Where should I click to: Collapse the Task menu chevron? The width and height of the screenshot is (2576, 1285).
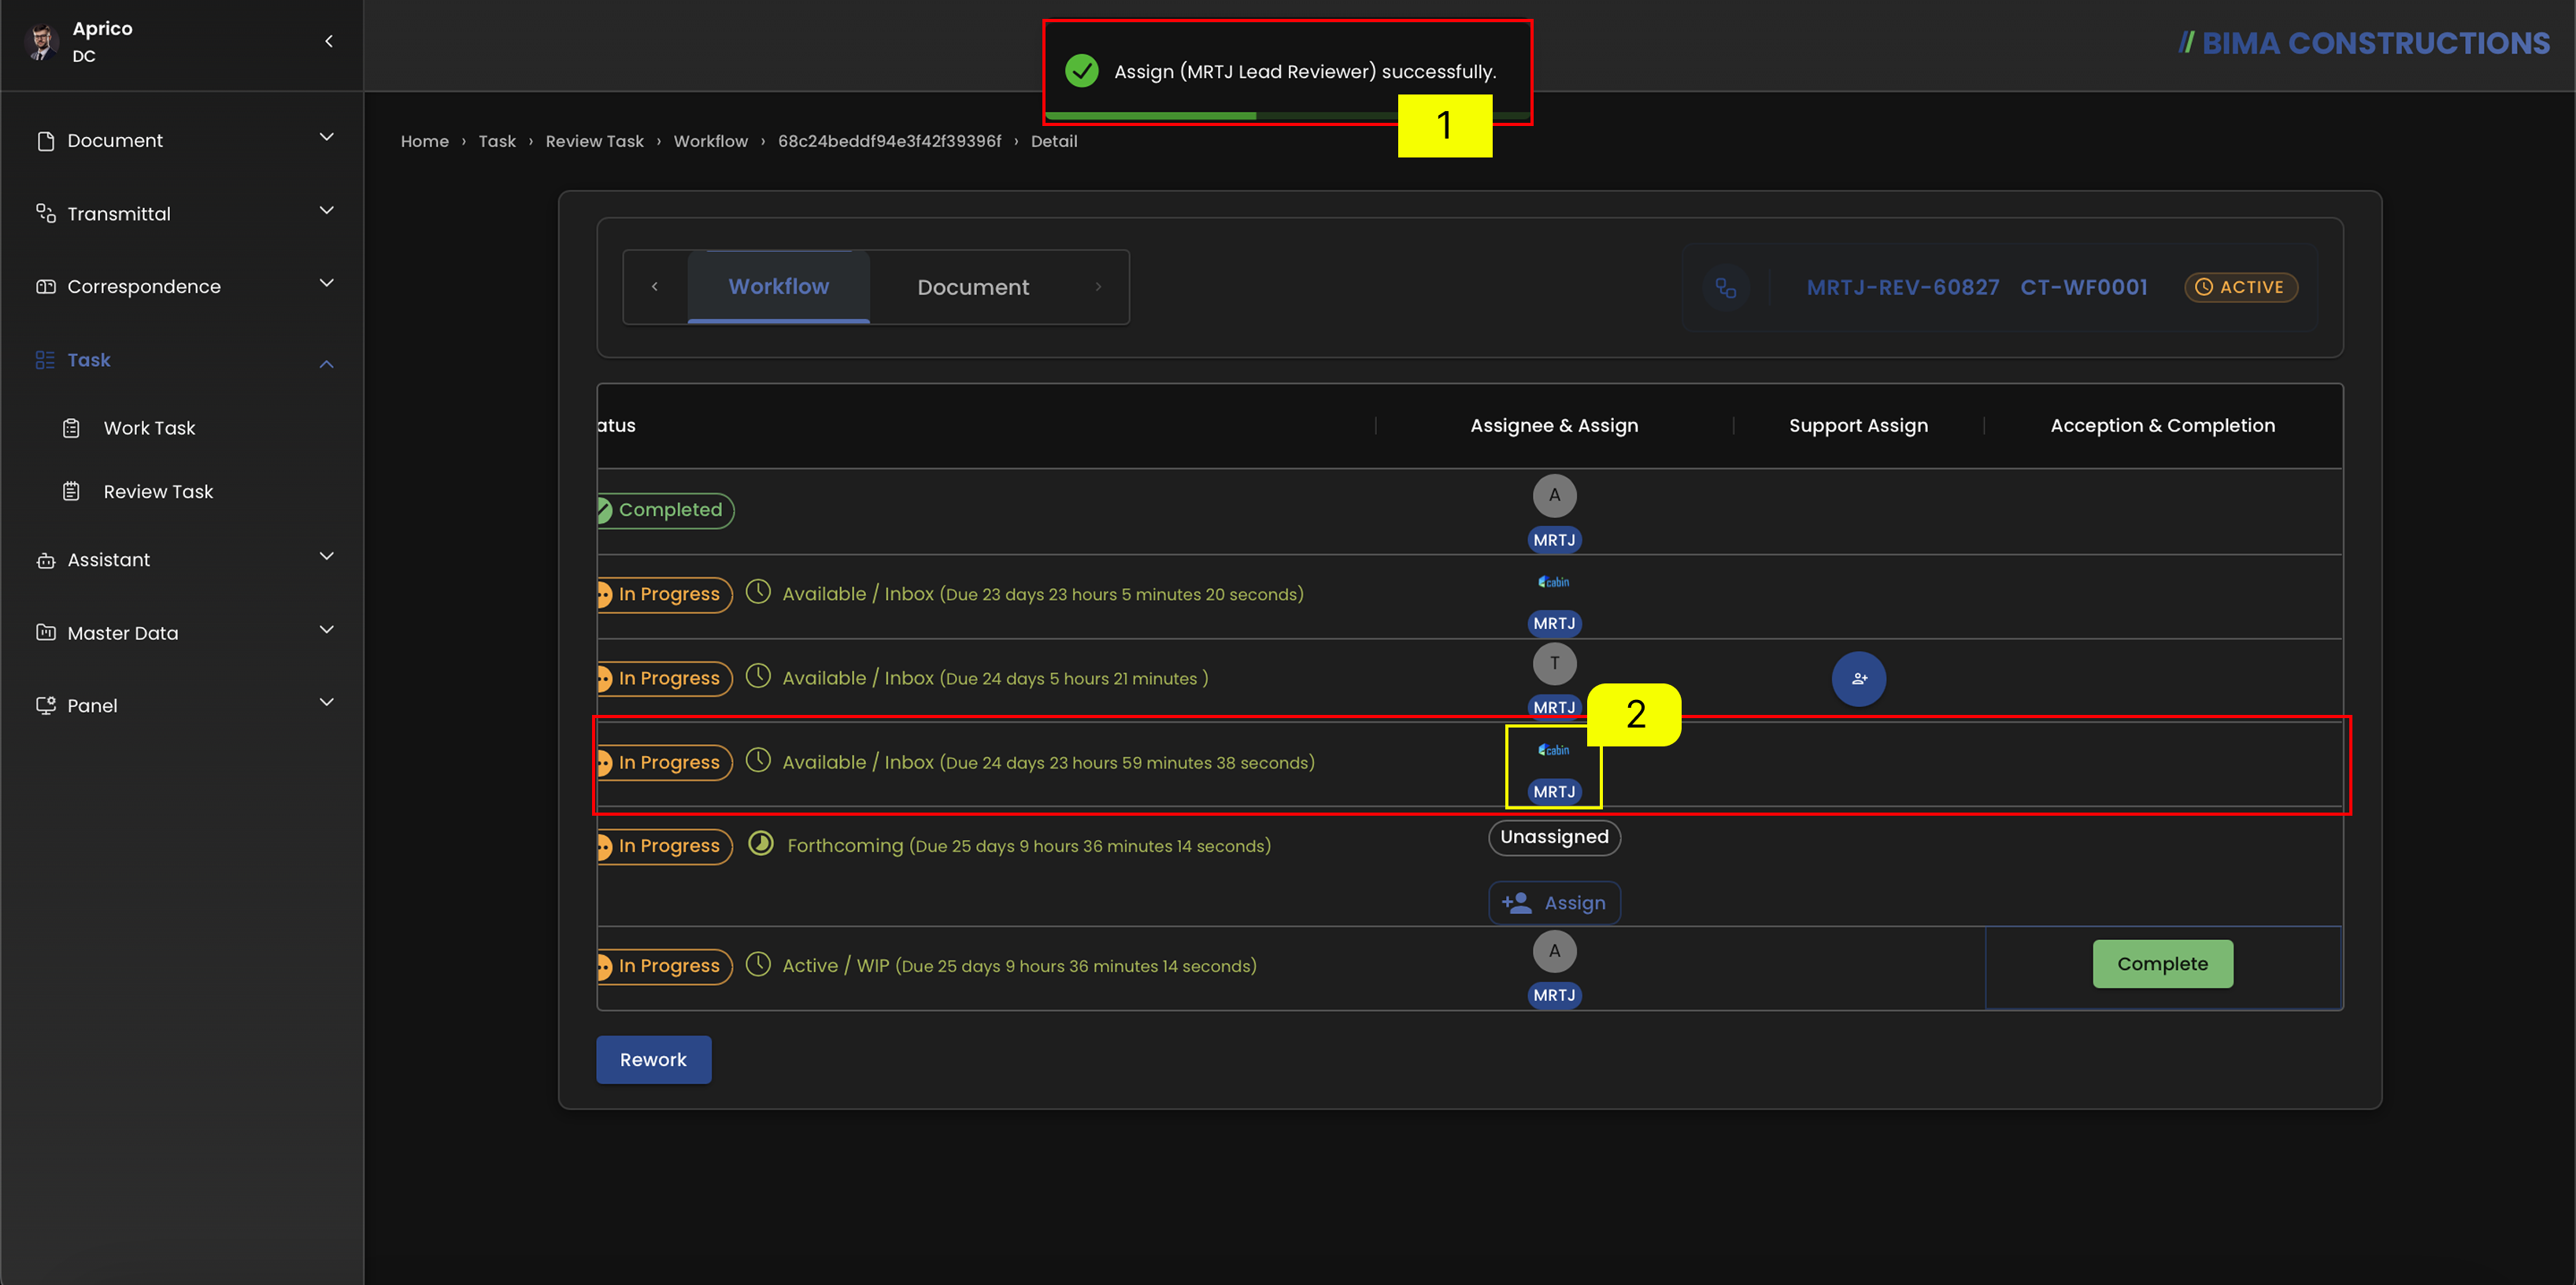tap(326, 364)
